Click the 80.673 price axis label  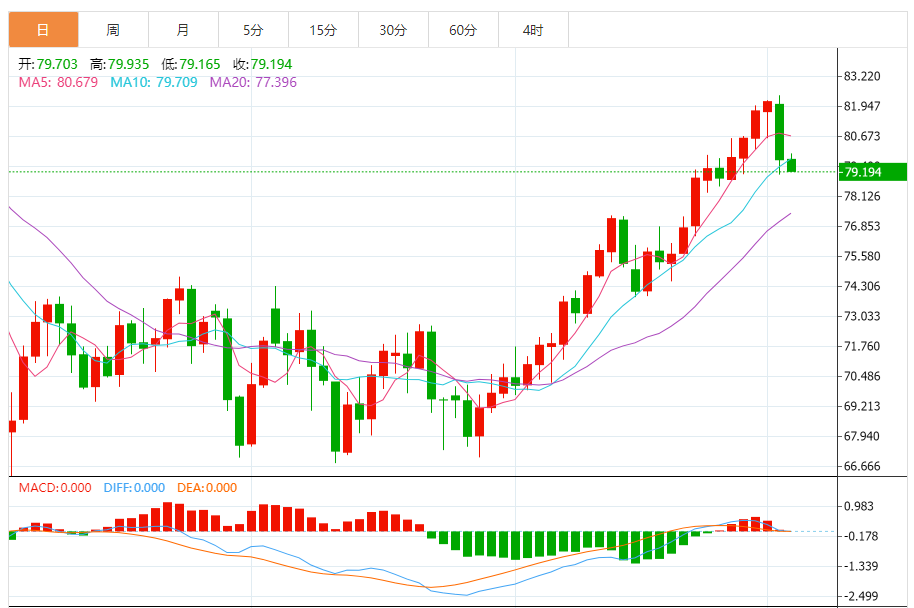pyautogui.click(x=862, y=136)
